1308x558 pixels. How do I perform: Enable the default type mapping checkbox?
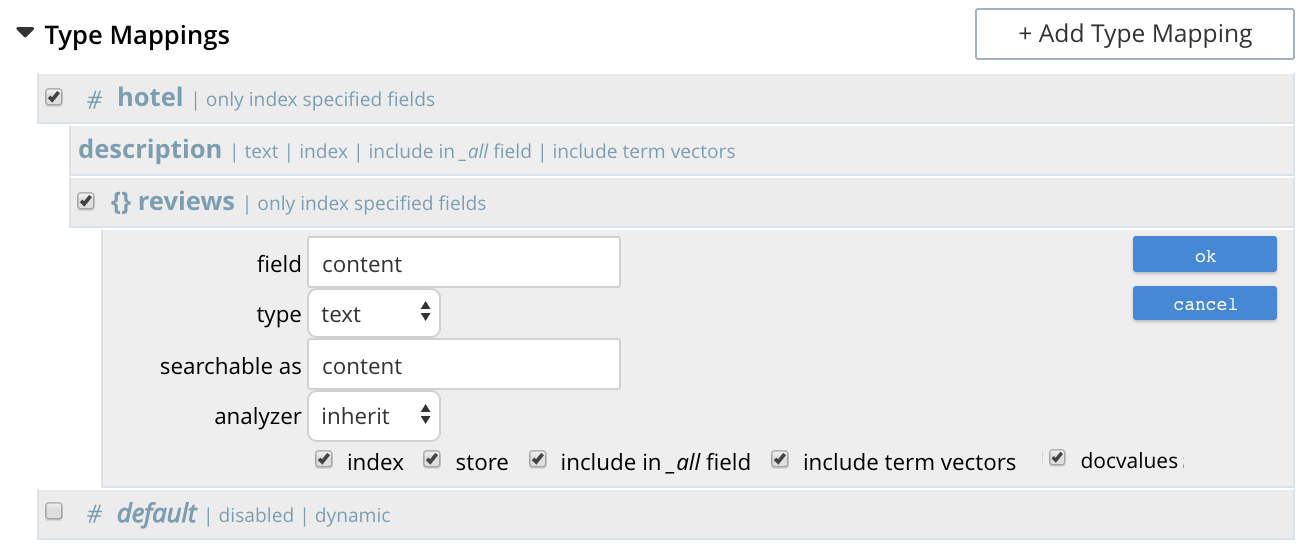coord(54,511)
